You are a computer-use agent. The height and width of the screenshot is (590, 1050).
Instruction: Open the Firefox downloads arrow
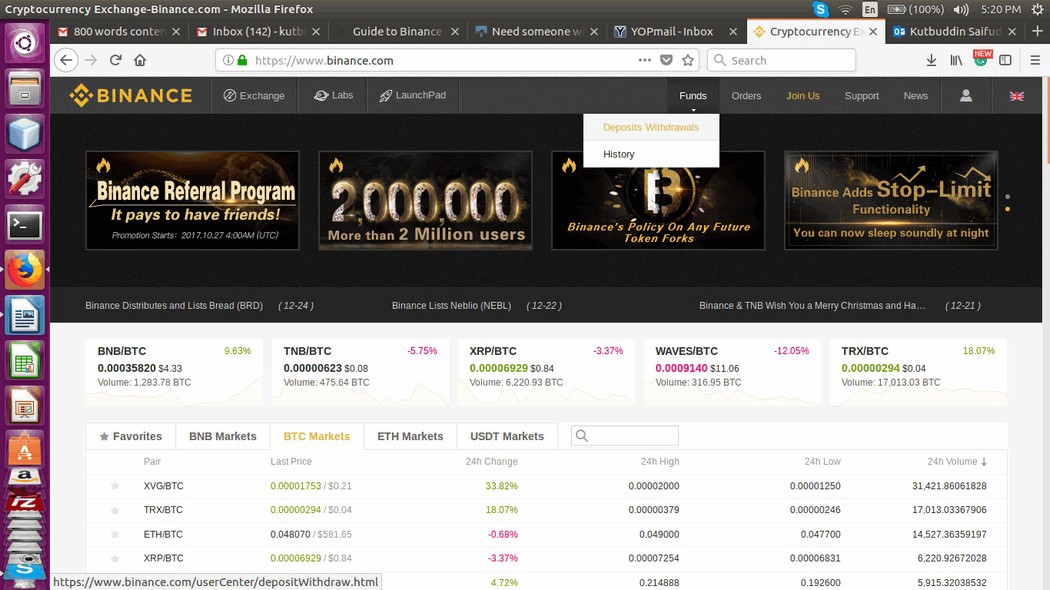point(931,60)
